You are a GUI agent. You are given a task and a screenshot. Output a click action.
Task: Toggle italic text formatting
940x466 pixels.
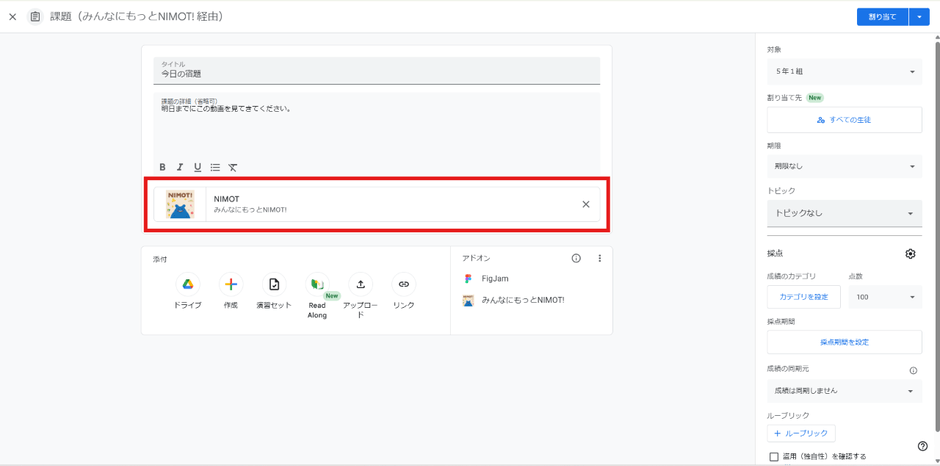pos(180,168)
